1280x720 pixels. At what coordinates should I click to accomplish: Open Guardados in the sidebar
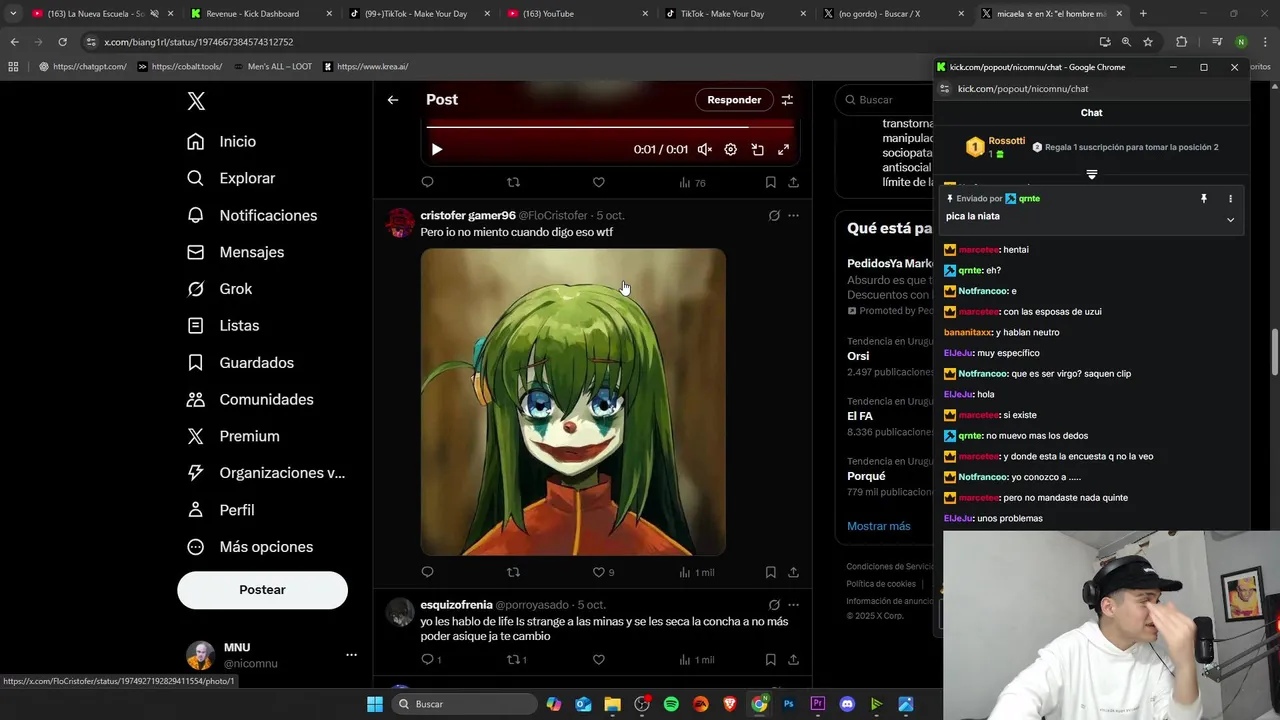click(241, 362)
